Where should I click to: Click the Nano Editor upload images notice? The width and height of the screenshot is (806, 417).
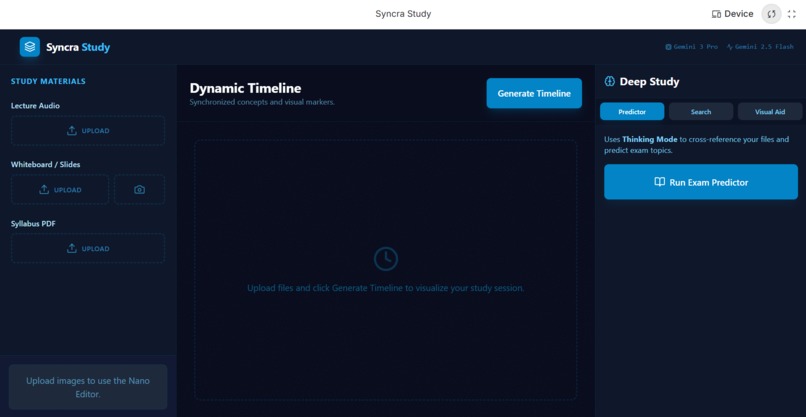click(88, 387)
